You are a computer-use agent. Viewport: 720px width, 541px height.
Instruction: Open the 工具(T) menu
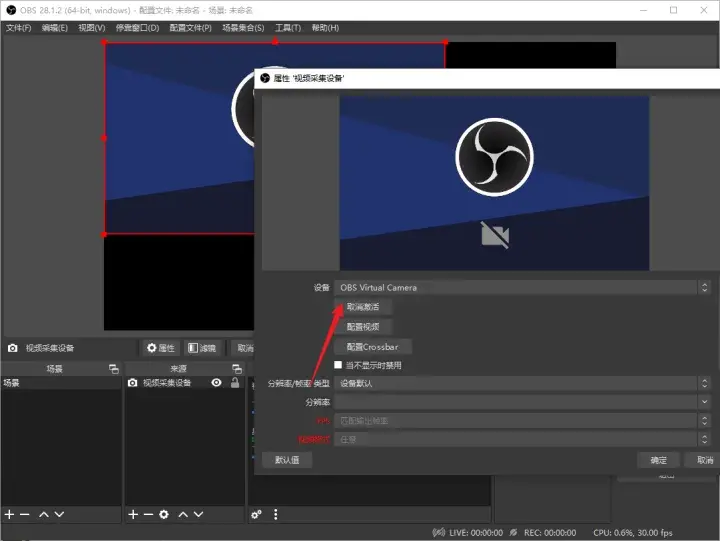288,28
